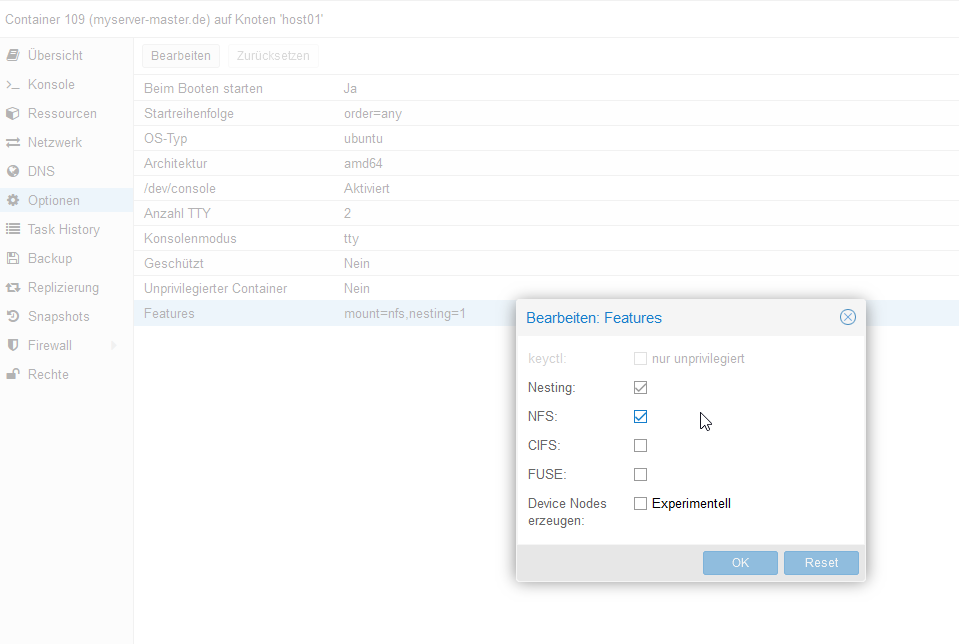The height and width of the screenshot is (644, 959).
Task: Click the Übersicht book icon
Action: point(13,55)
